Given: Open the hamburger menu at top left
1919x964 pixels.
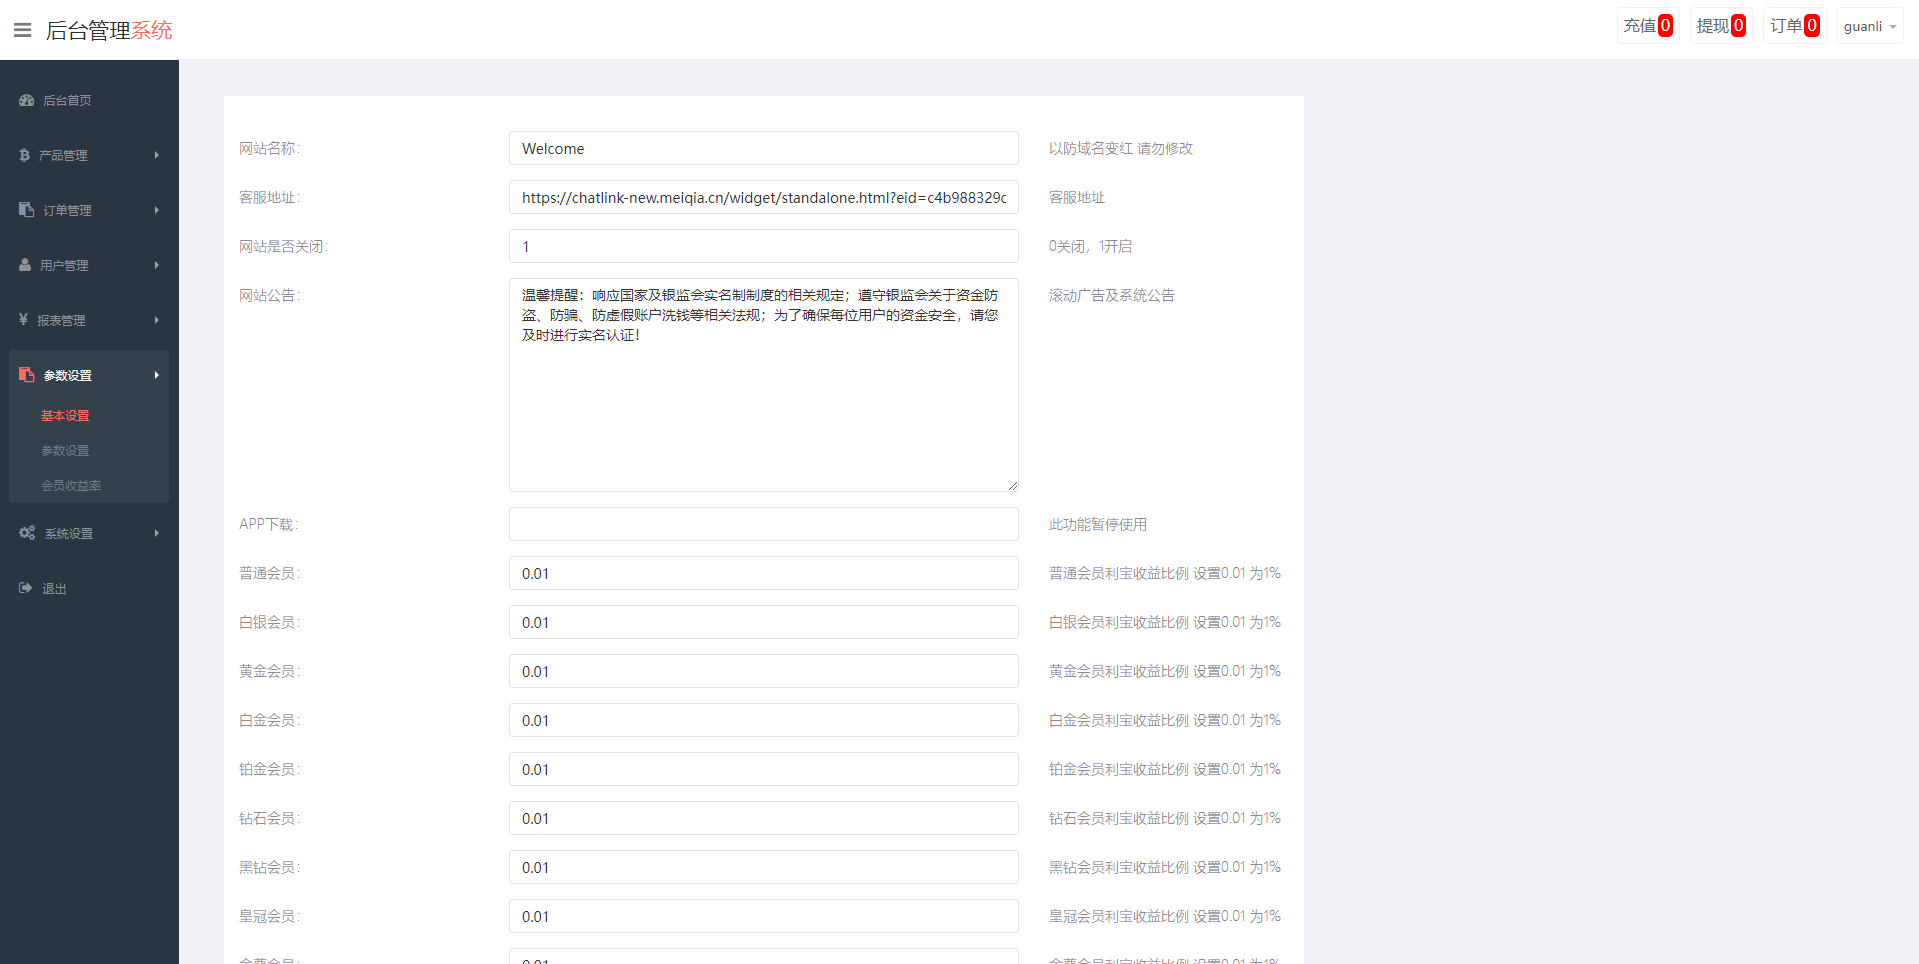Looking at the screenshot, I should point(22,29).
